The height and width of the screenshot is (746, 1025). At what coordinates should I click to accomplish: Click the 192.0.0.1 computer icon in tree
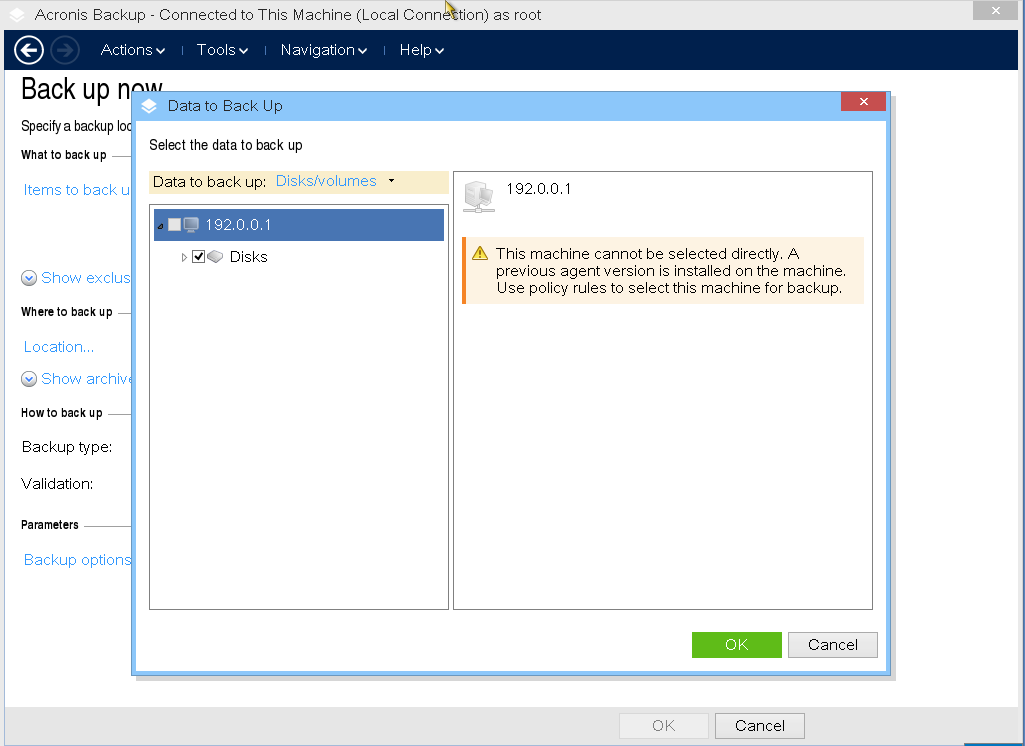191,225
